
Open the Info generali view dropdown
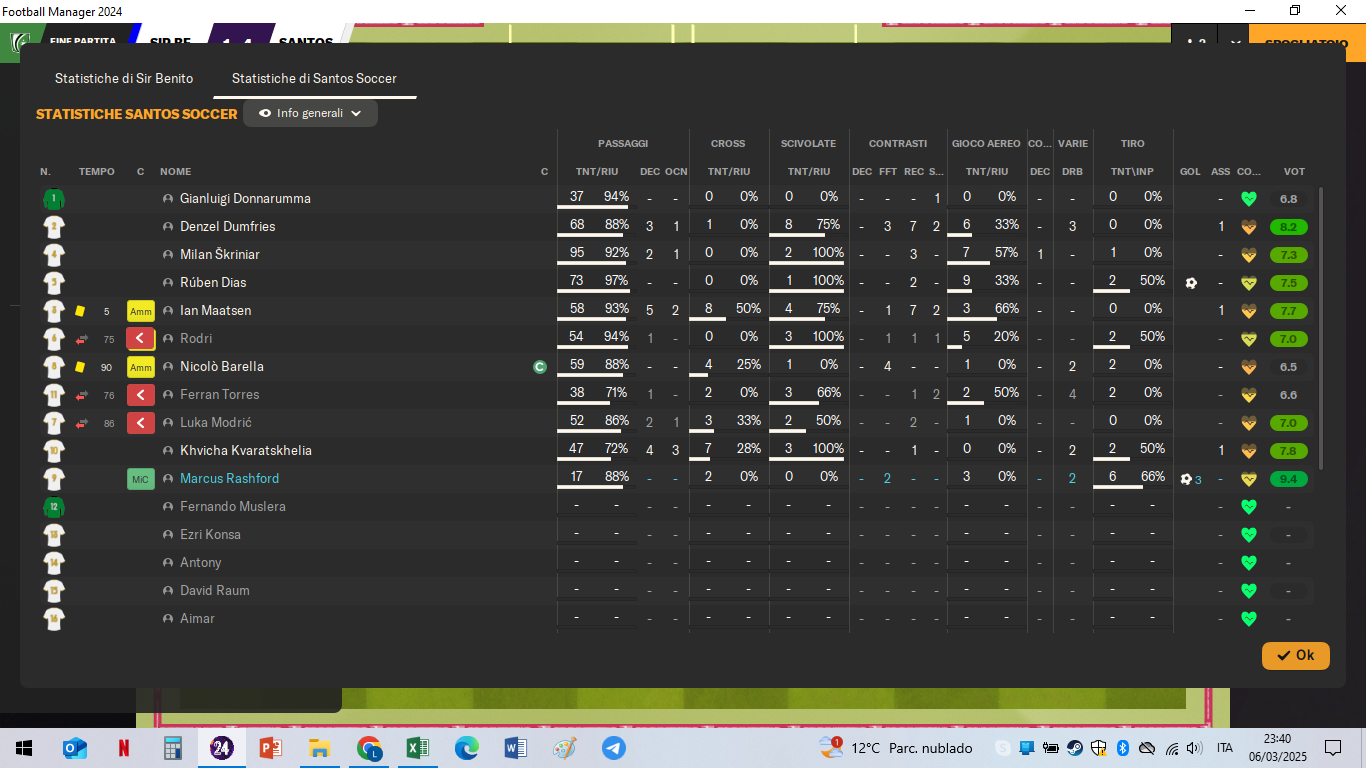310,114
